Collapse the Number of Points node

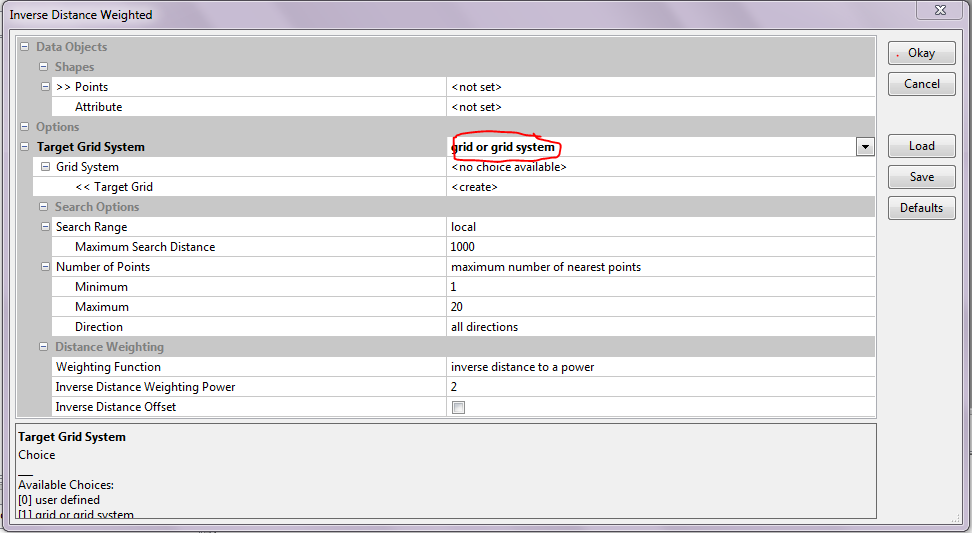(x=45, y=267)
